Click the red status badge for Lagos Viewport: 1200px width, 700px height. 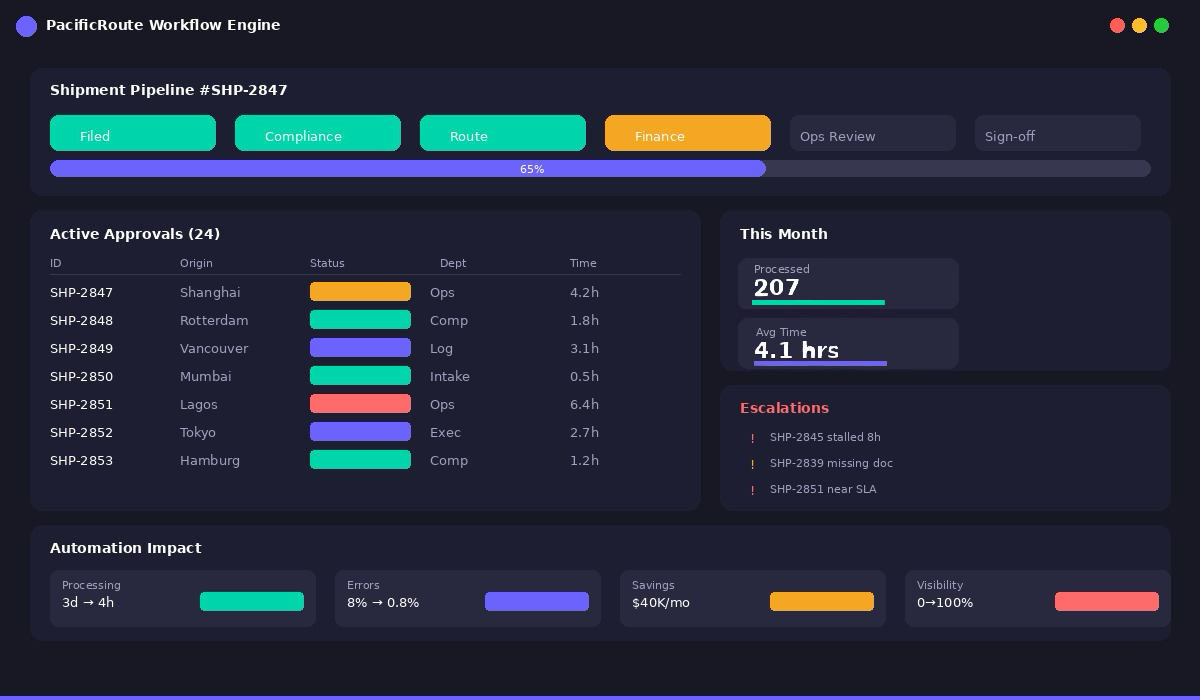tap(360, 404)
